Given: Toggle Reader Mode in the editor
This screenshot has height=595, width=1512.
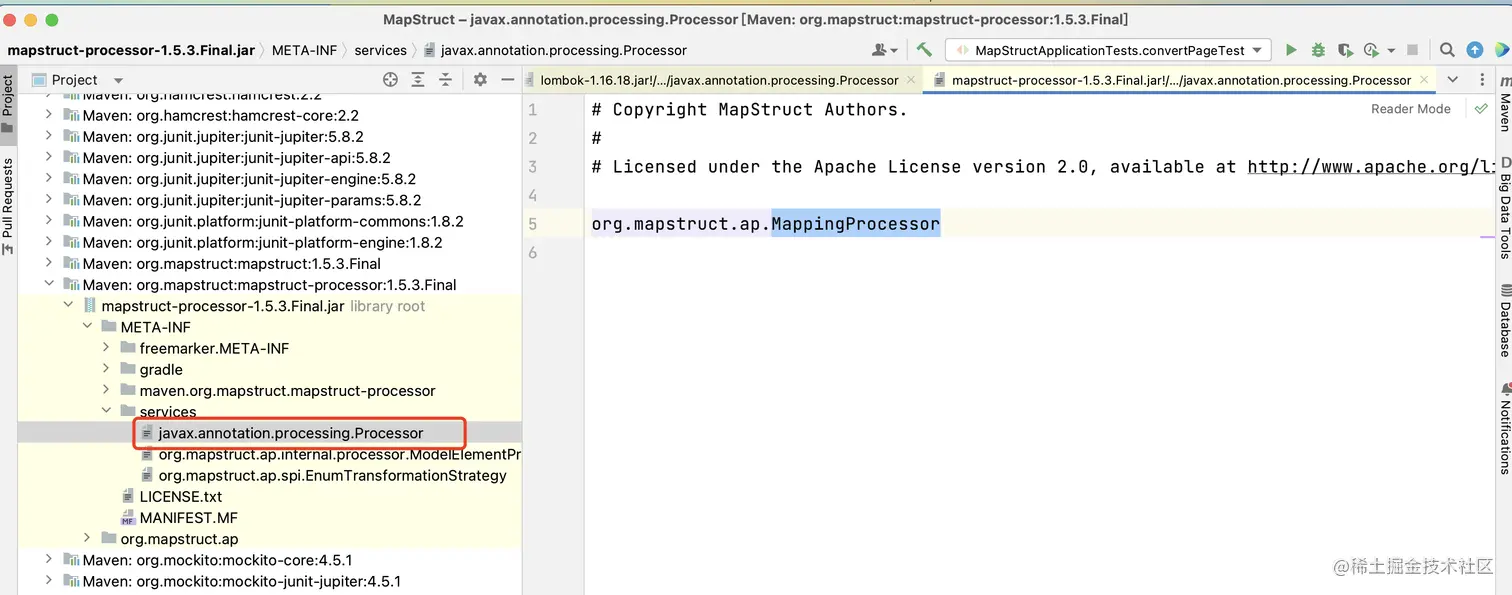Looking at the screenshot, I should pos(1410,109).
